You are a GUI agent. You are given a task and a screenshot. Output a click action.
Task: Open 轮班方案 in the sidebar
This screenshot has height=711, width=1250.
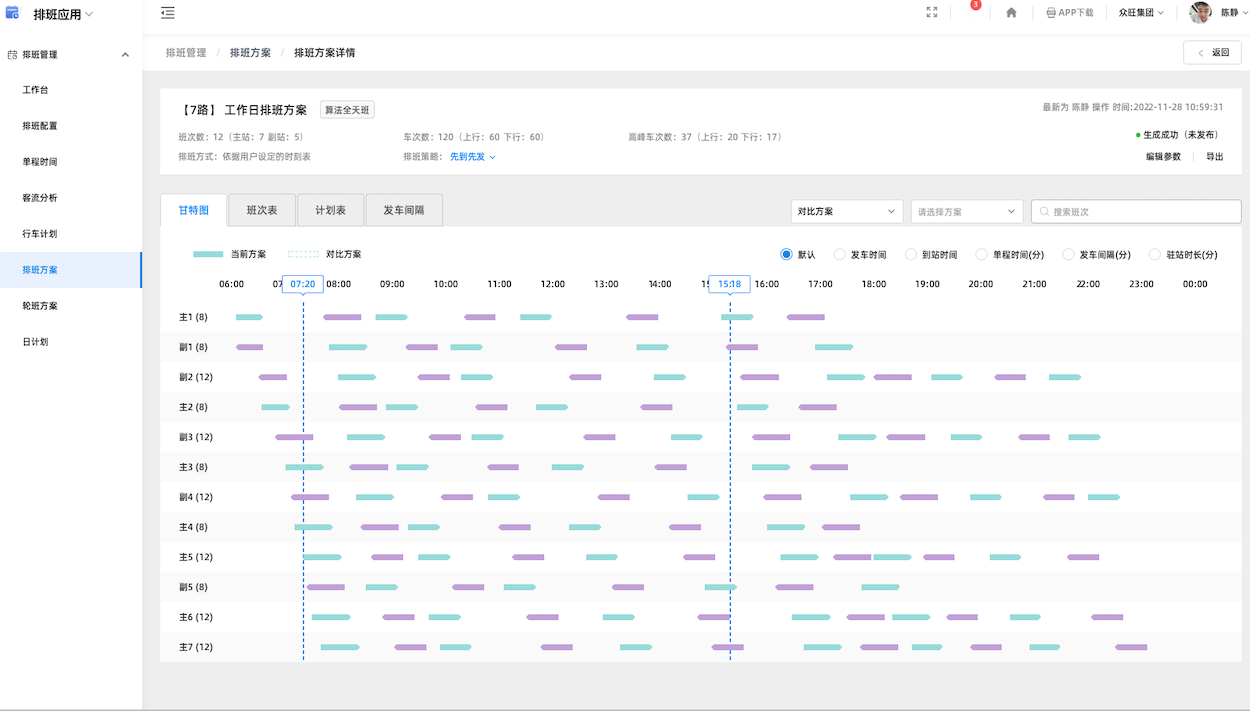(40, 306)
